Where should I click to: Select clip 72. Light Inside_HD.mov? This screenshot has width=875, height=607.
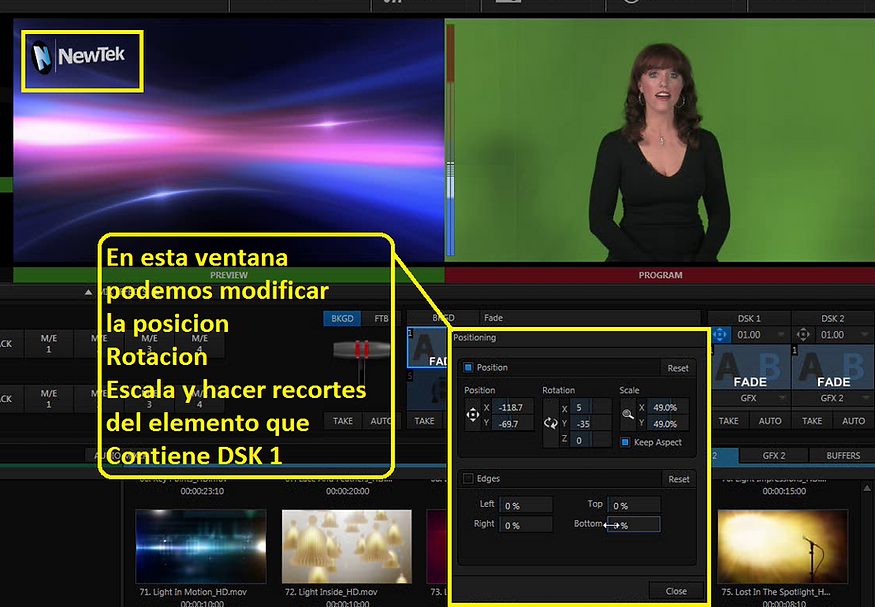[347, 547]
